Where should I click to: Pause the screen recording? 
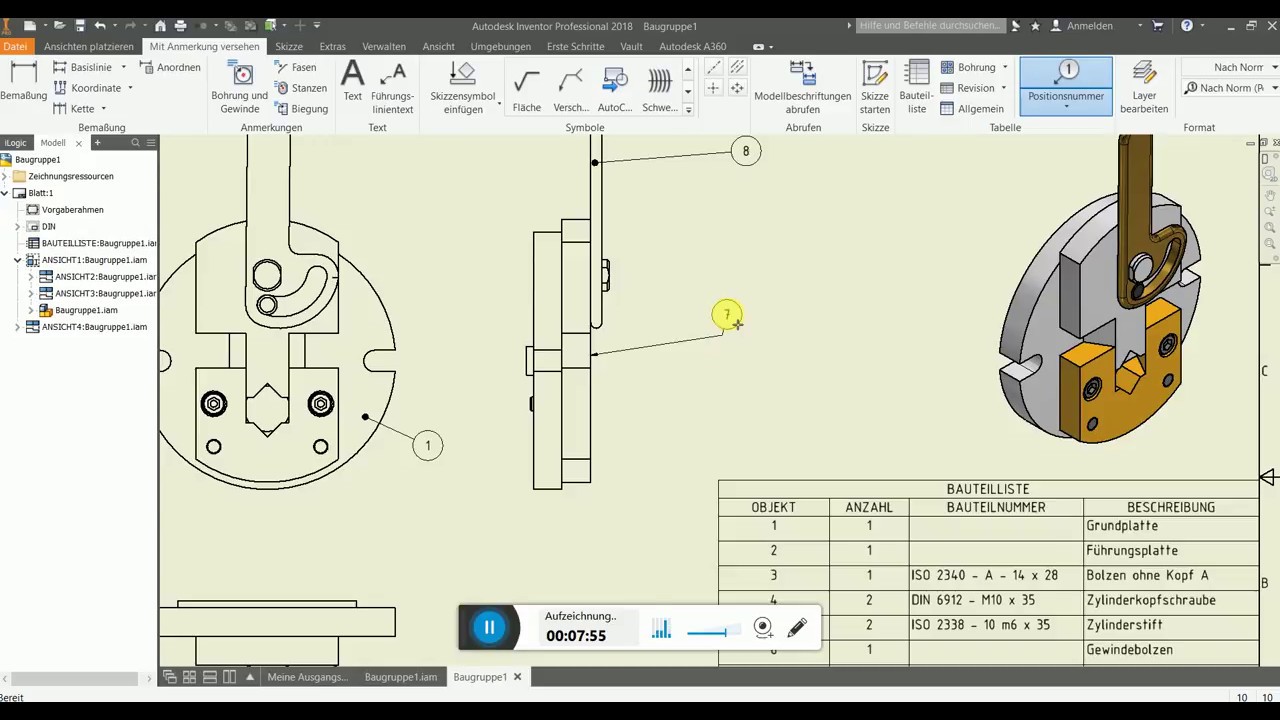[489, 628]
